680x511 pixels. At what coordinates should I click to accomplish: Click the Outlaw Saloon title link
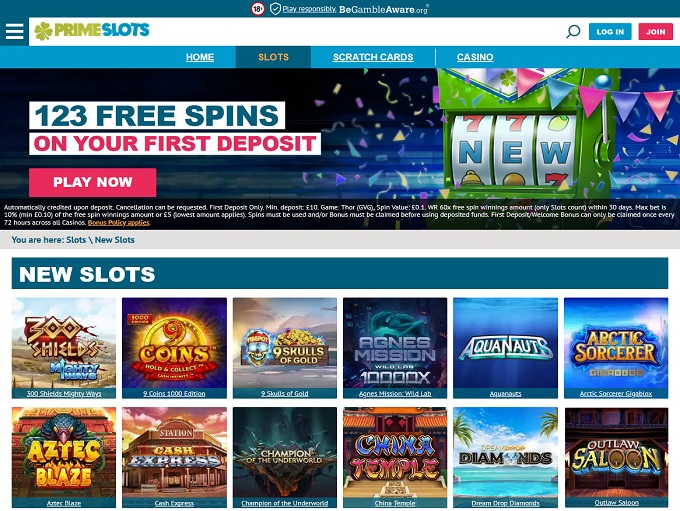click(616, 502)
